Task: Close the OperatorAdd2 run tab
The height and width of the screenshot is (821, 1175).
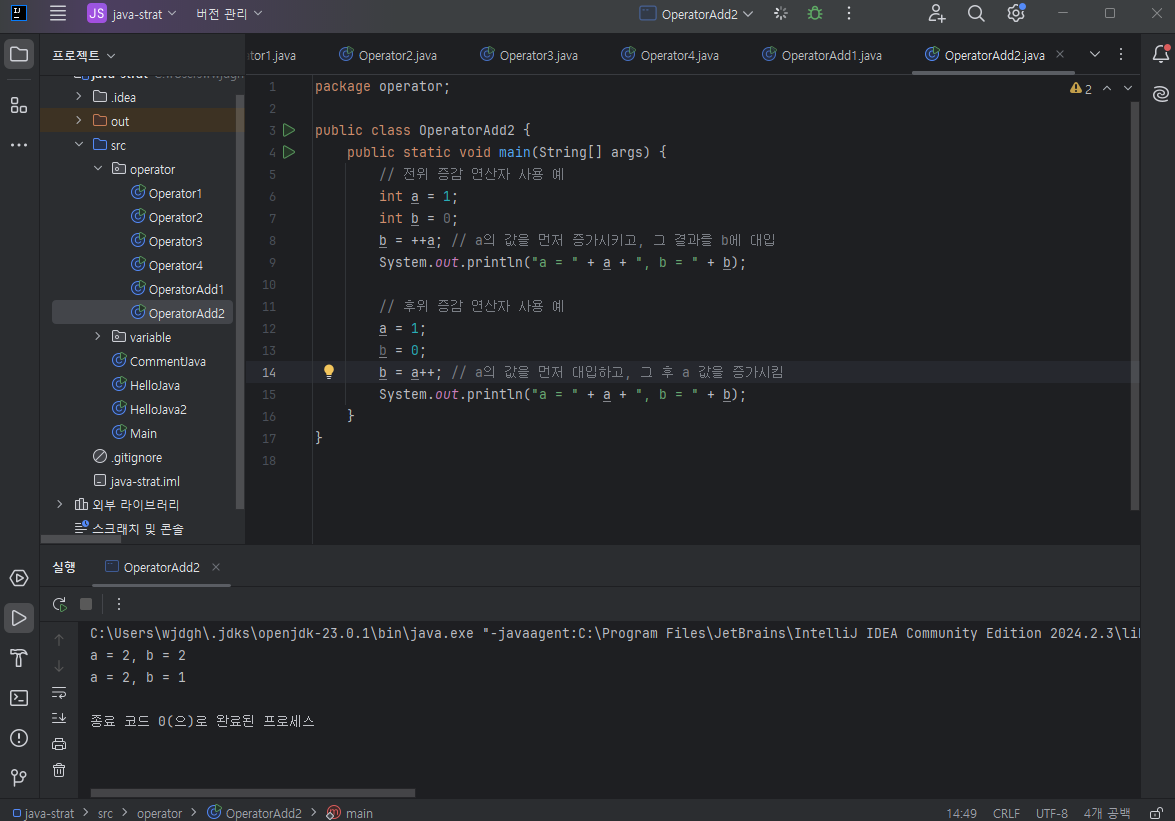Action: 216,567
